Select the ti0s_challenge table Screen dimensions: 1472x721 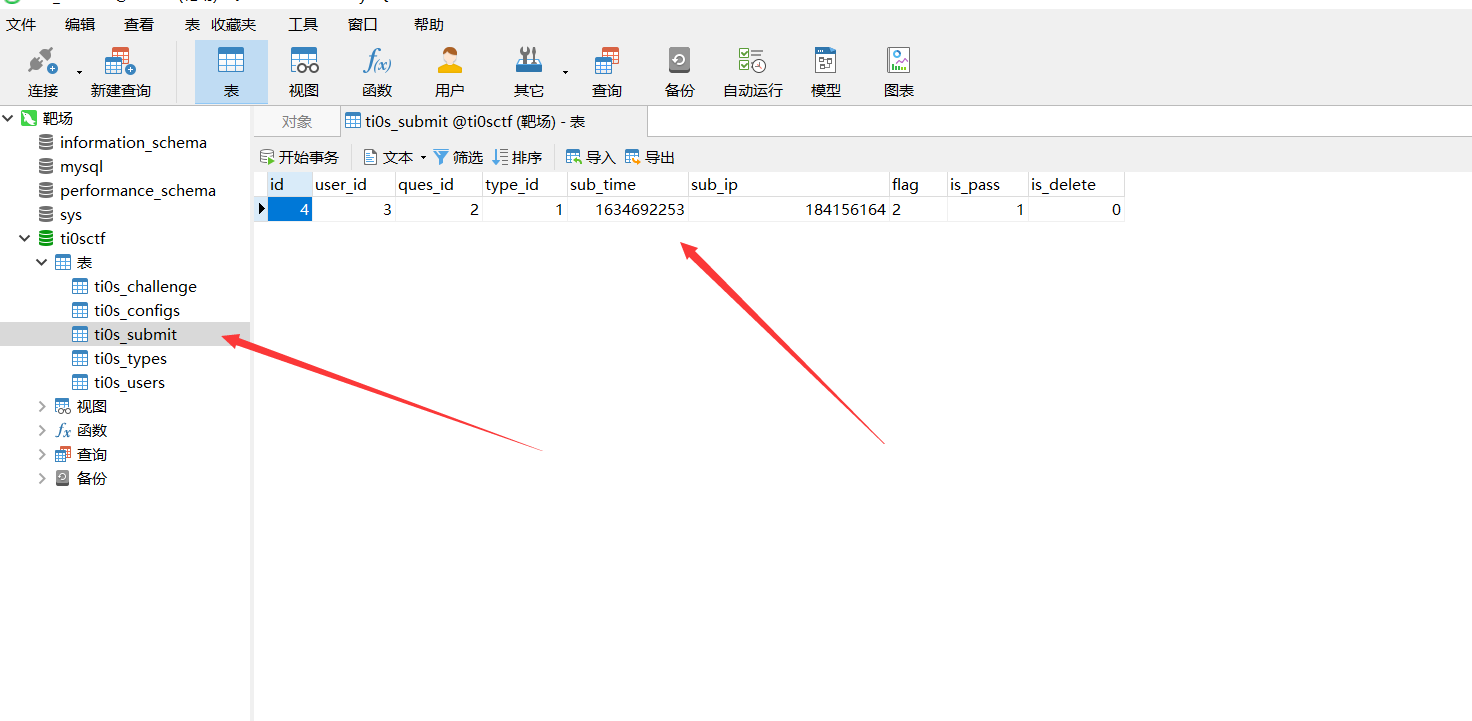point(145,287)
